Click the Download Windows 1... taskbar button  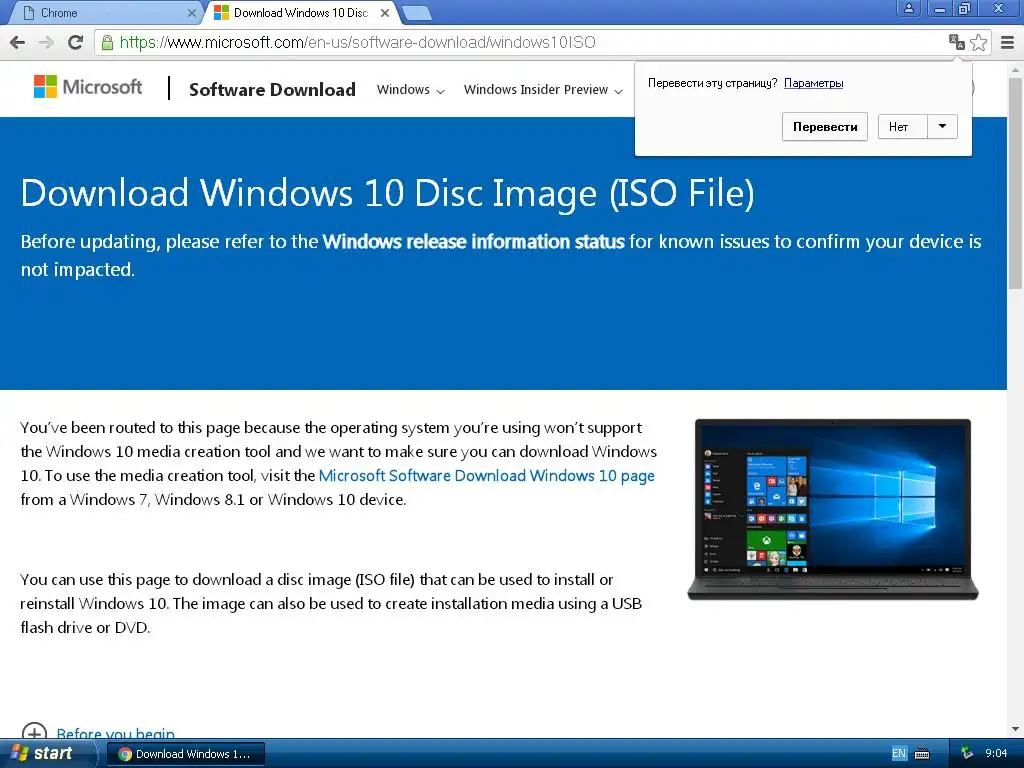pos(185,754)
